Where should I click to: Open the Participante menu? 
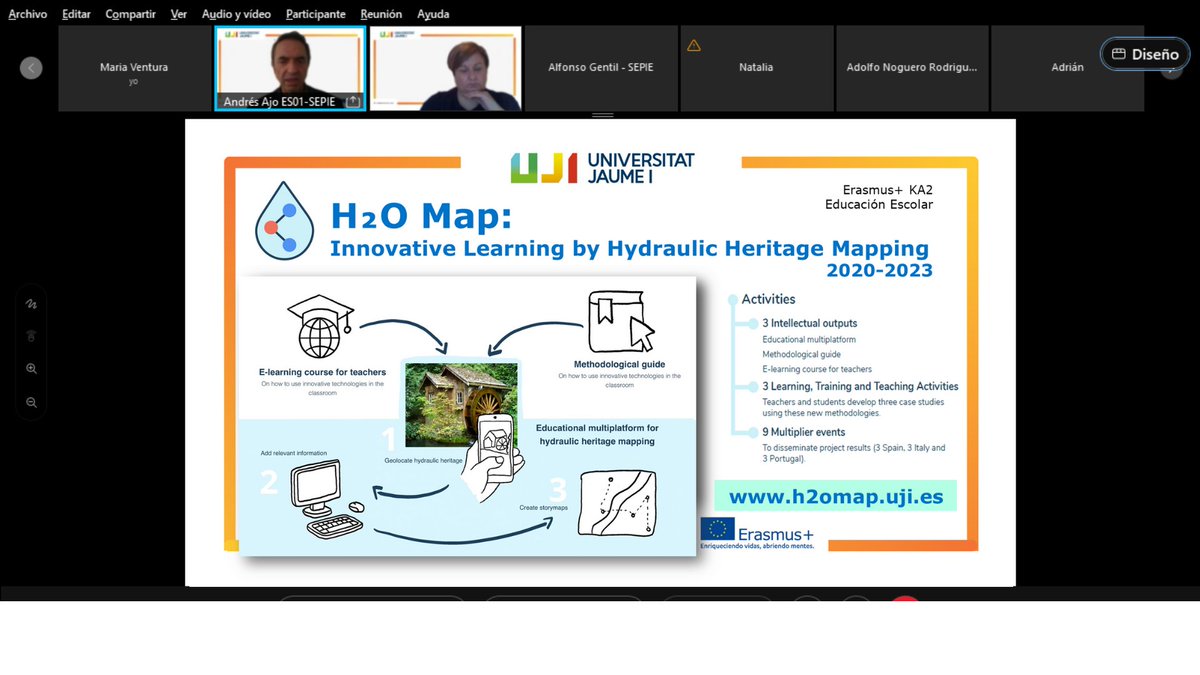point(316,14)
